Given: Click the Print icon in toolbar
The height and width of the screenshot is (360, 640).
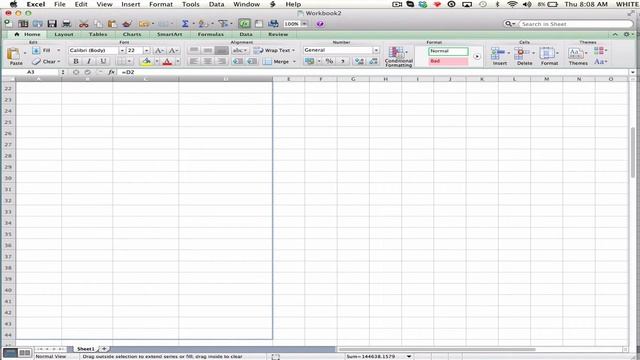Looking at the screenshot, I should tap(67, 24).
